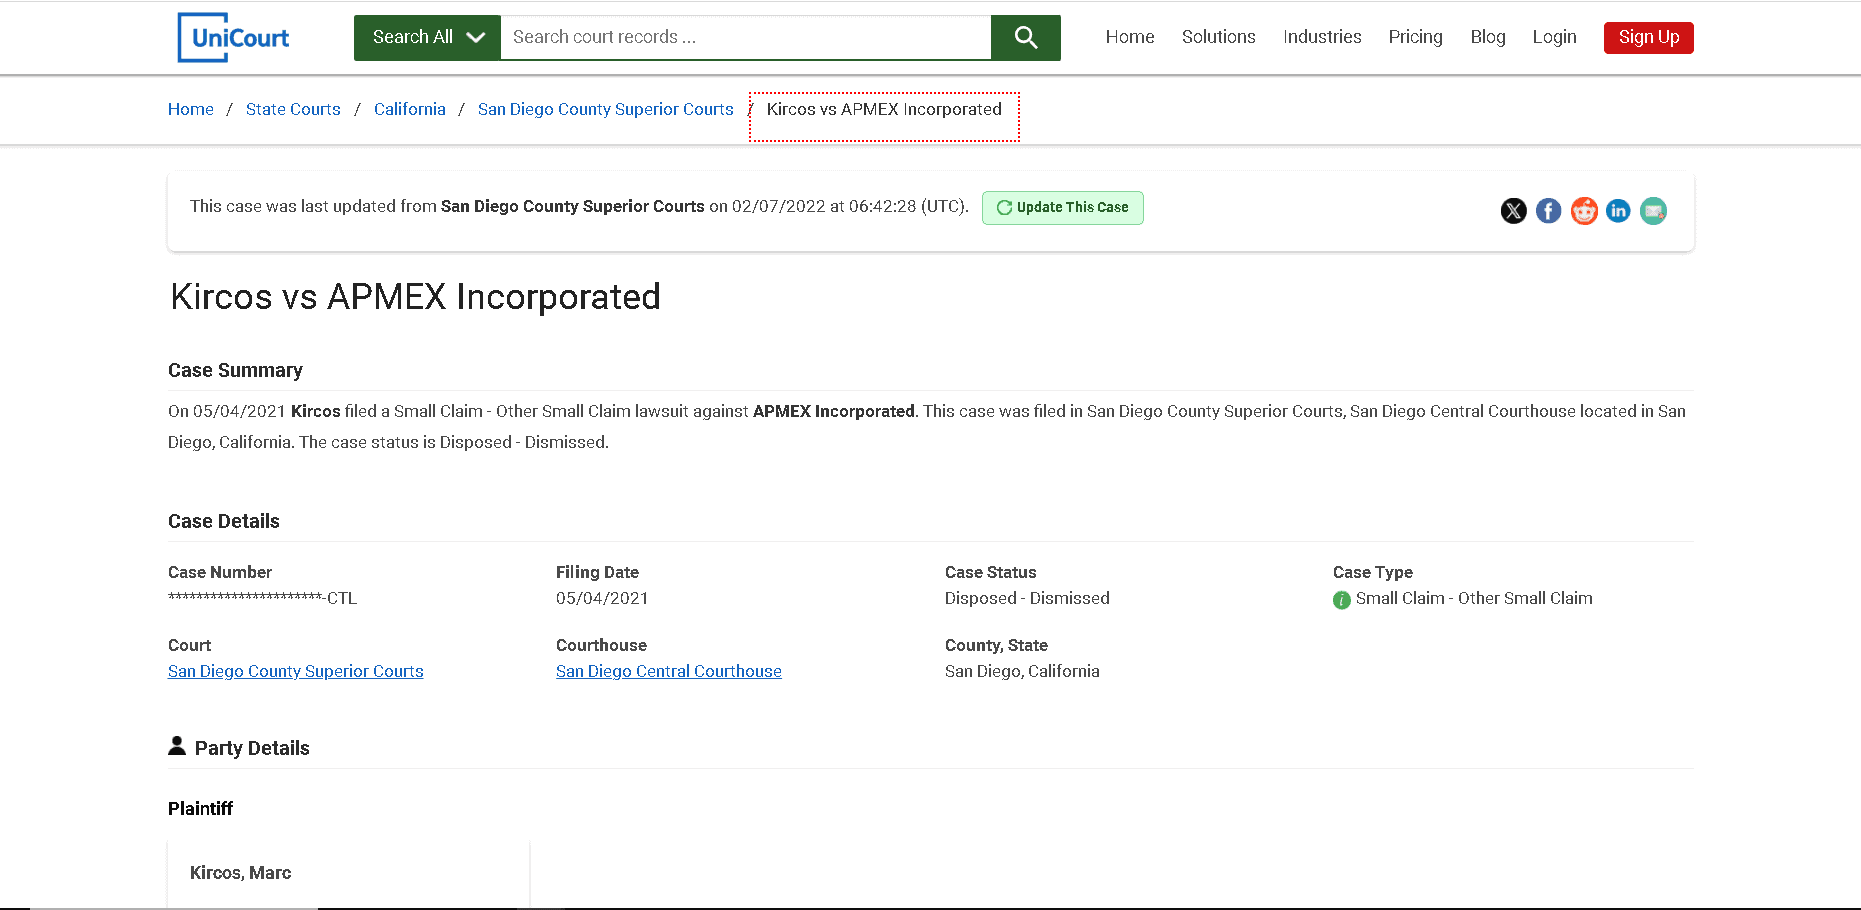Share the case on Facebook
Image resolution: width=1861 pixels, height=910 pixels.
pos(1548,211)
